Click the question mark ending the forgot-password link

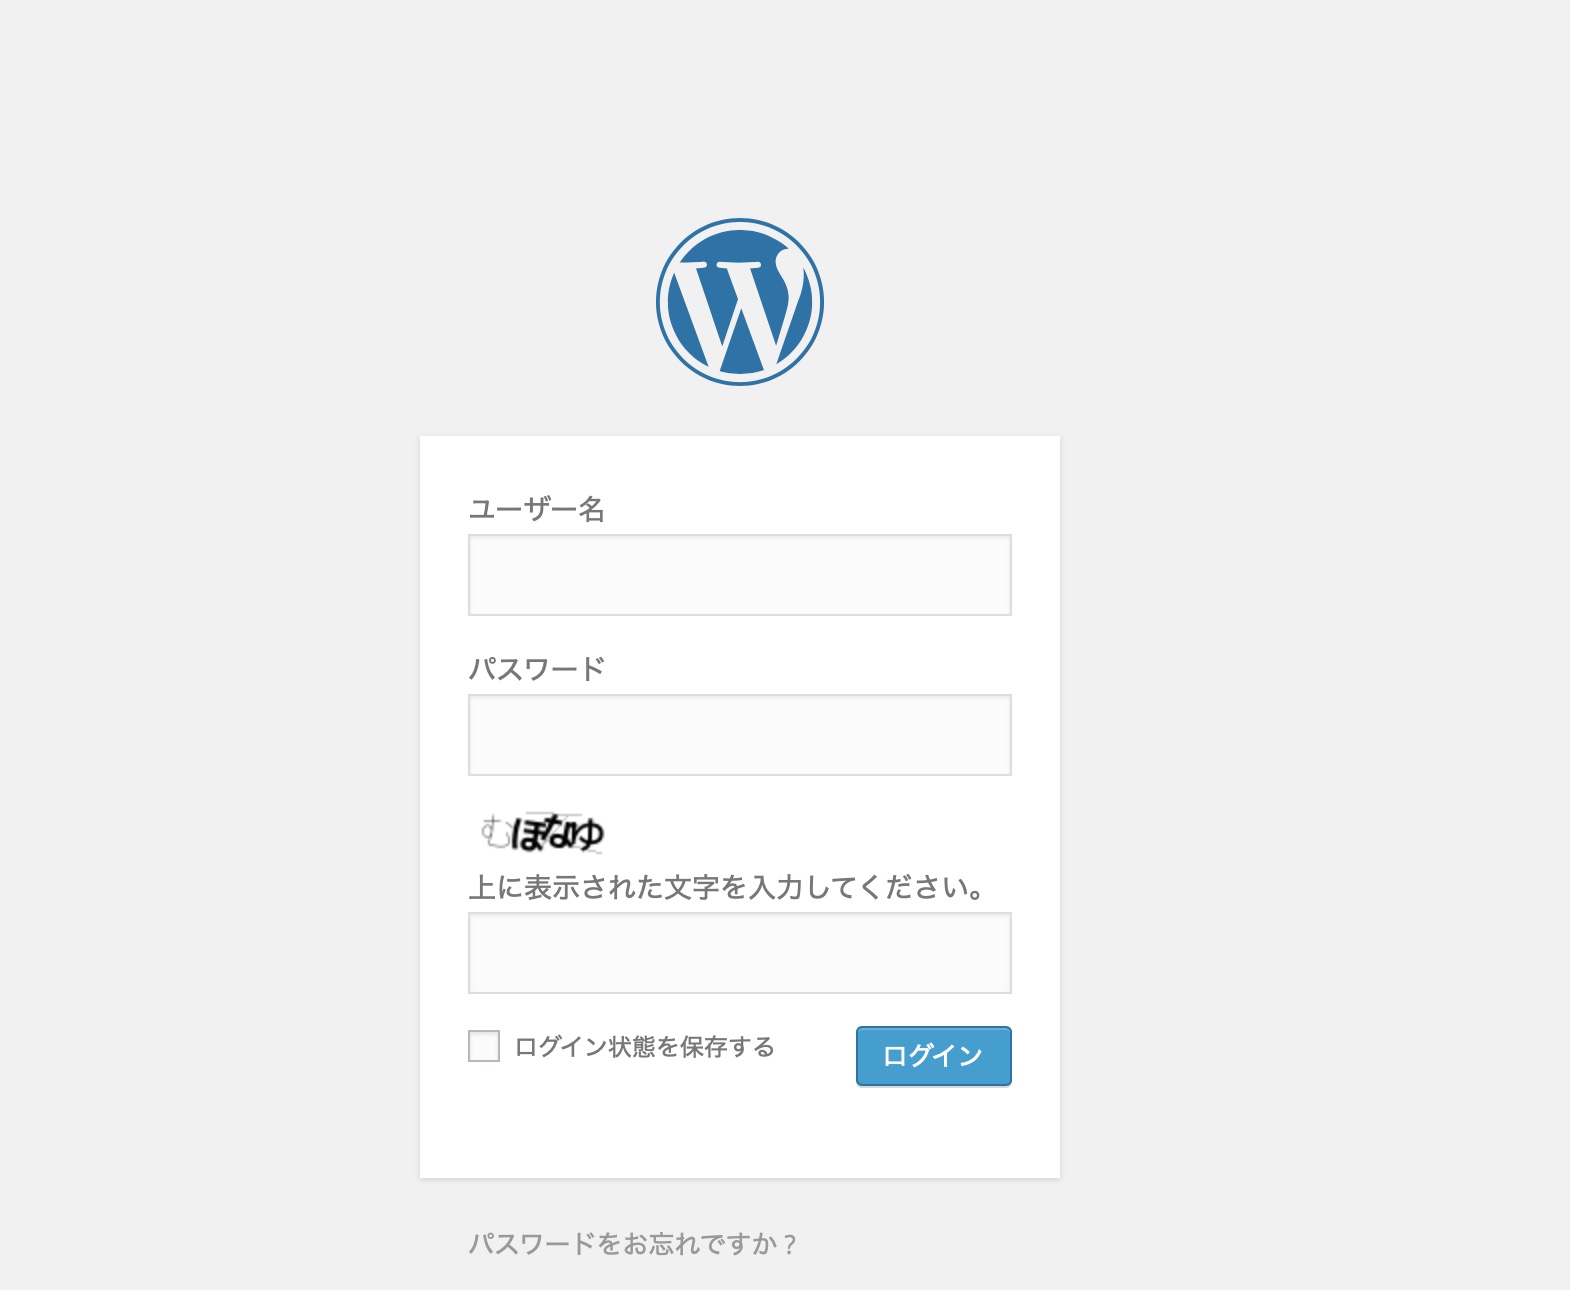[x=790, y=1244]
